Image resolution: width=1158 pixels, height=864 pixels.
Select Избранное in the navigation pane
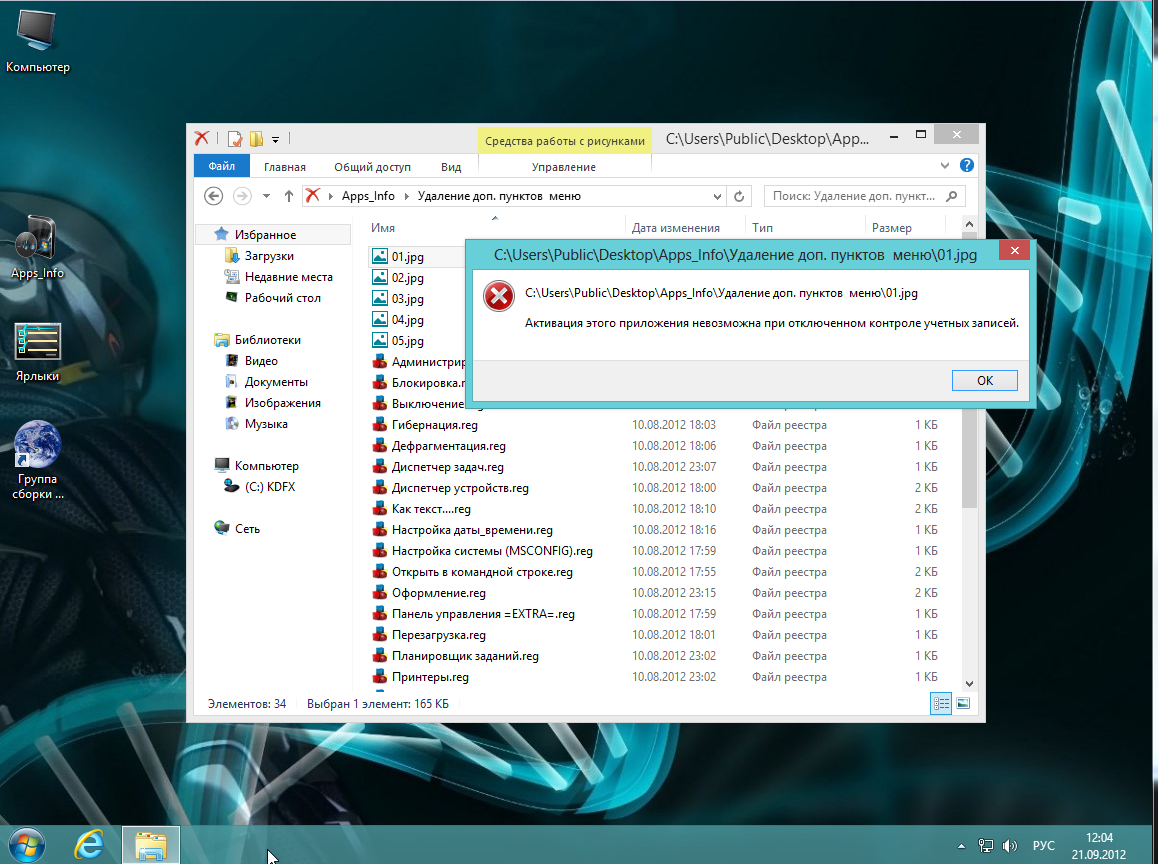(x=265, y=235)
